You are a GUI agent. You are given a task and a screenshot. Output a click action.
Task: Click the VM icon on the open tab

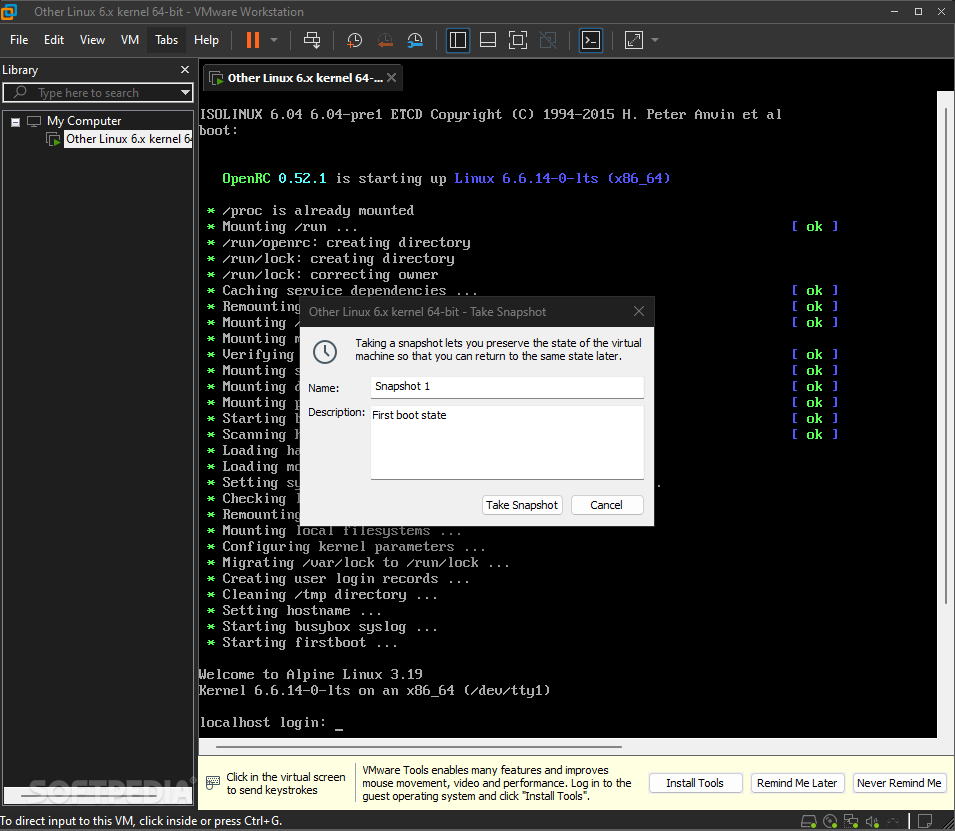[216, 78]
